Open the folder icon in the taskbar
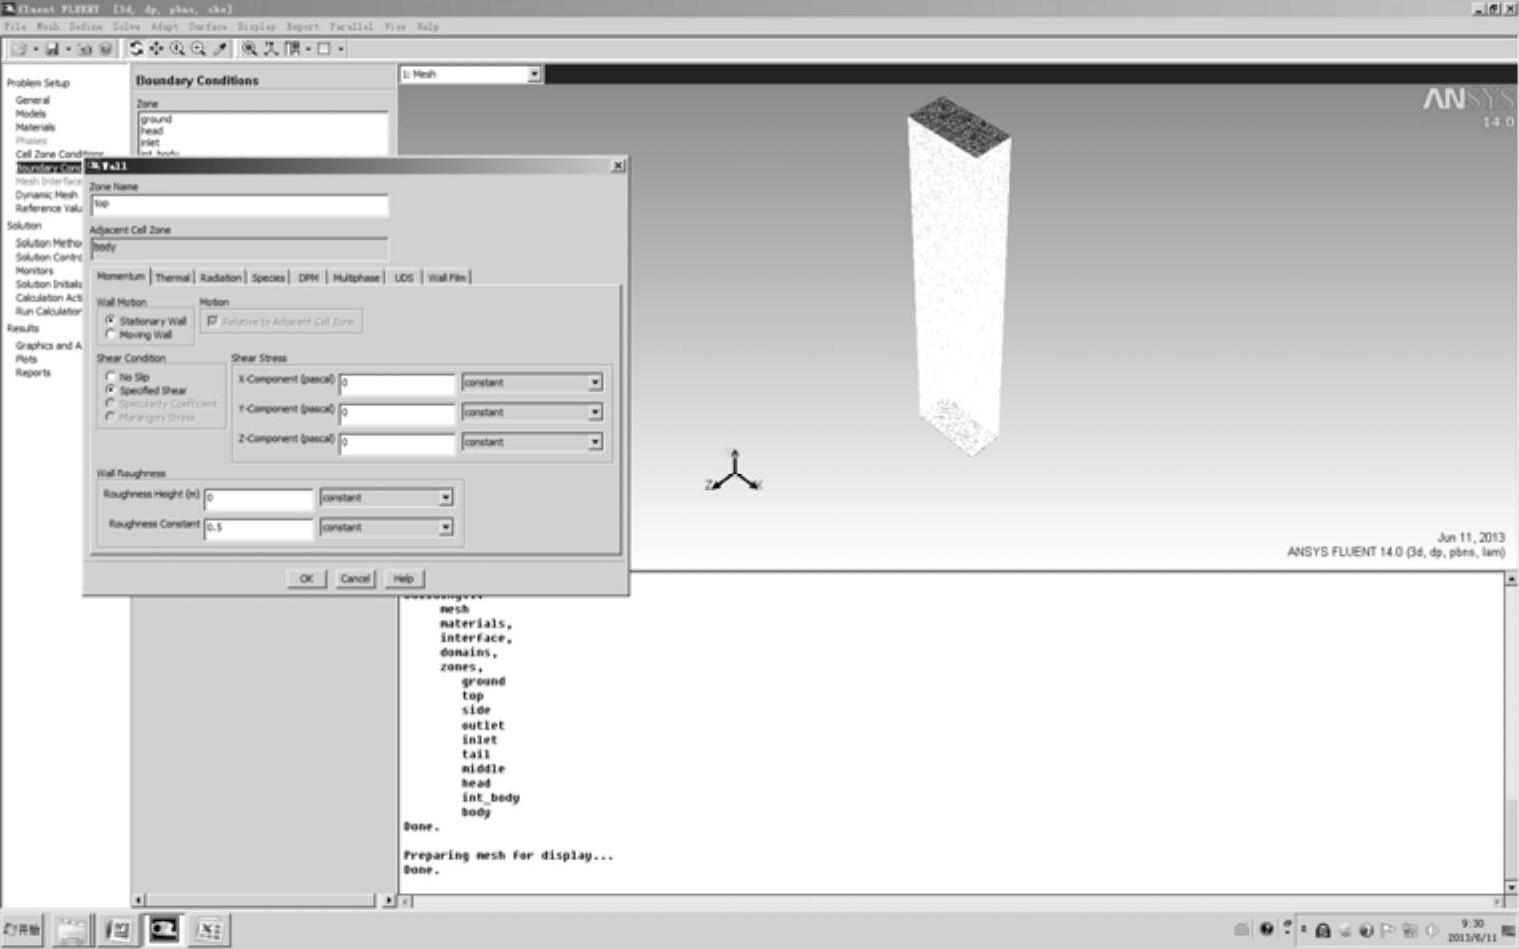 point(71,930)
